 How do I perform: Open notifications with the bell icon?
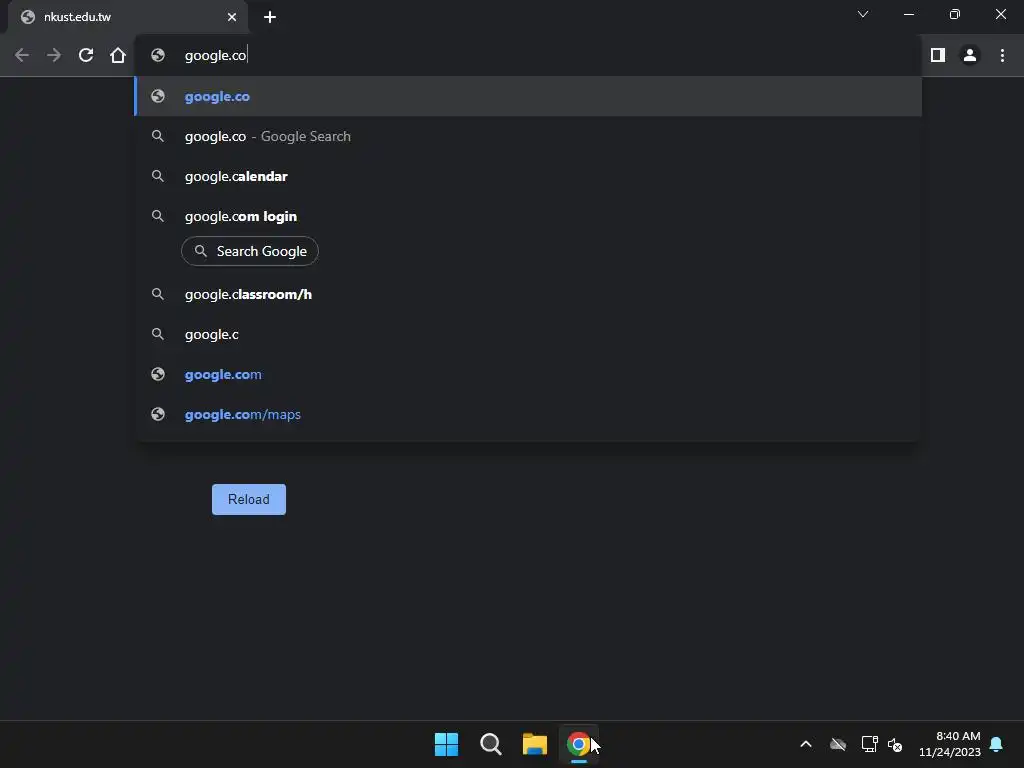(x=997, y=744)
